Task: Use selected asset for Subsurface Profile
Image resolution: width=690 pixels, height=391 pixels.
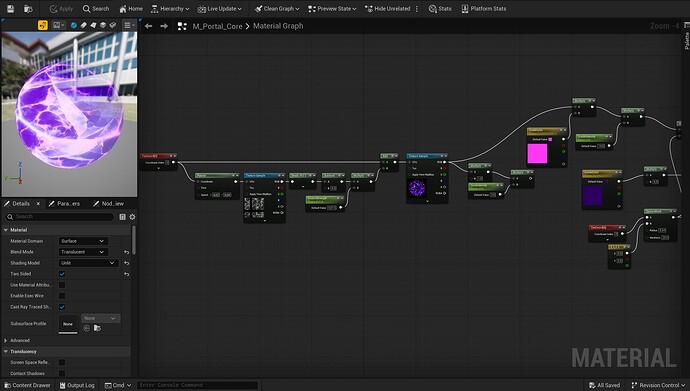Action: pos(87,328)
